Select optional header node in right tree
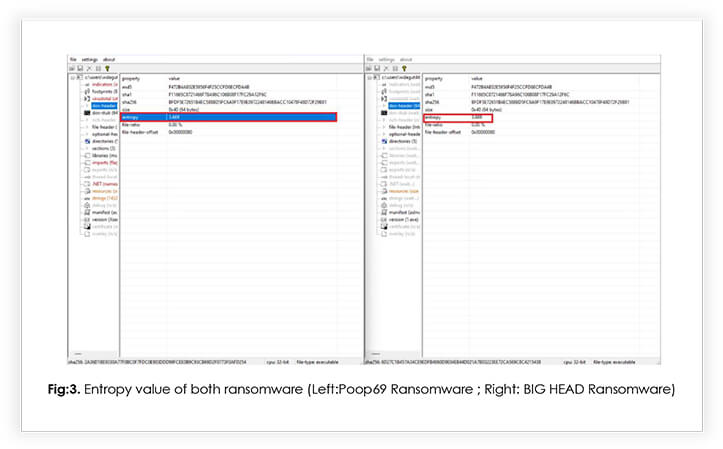The image size is (723, 449). [404, 134]
